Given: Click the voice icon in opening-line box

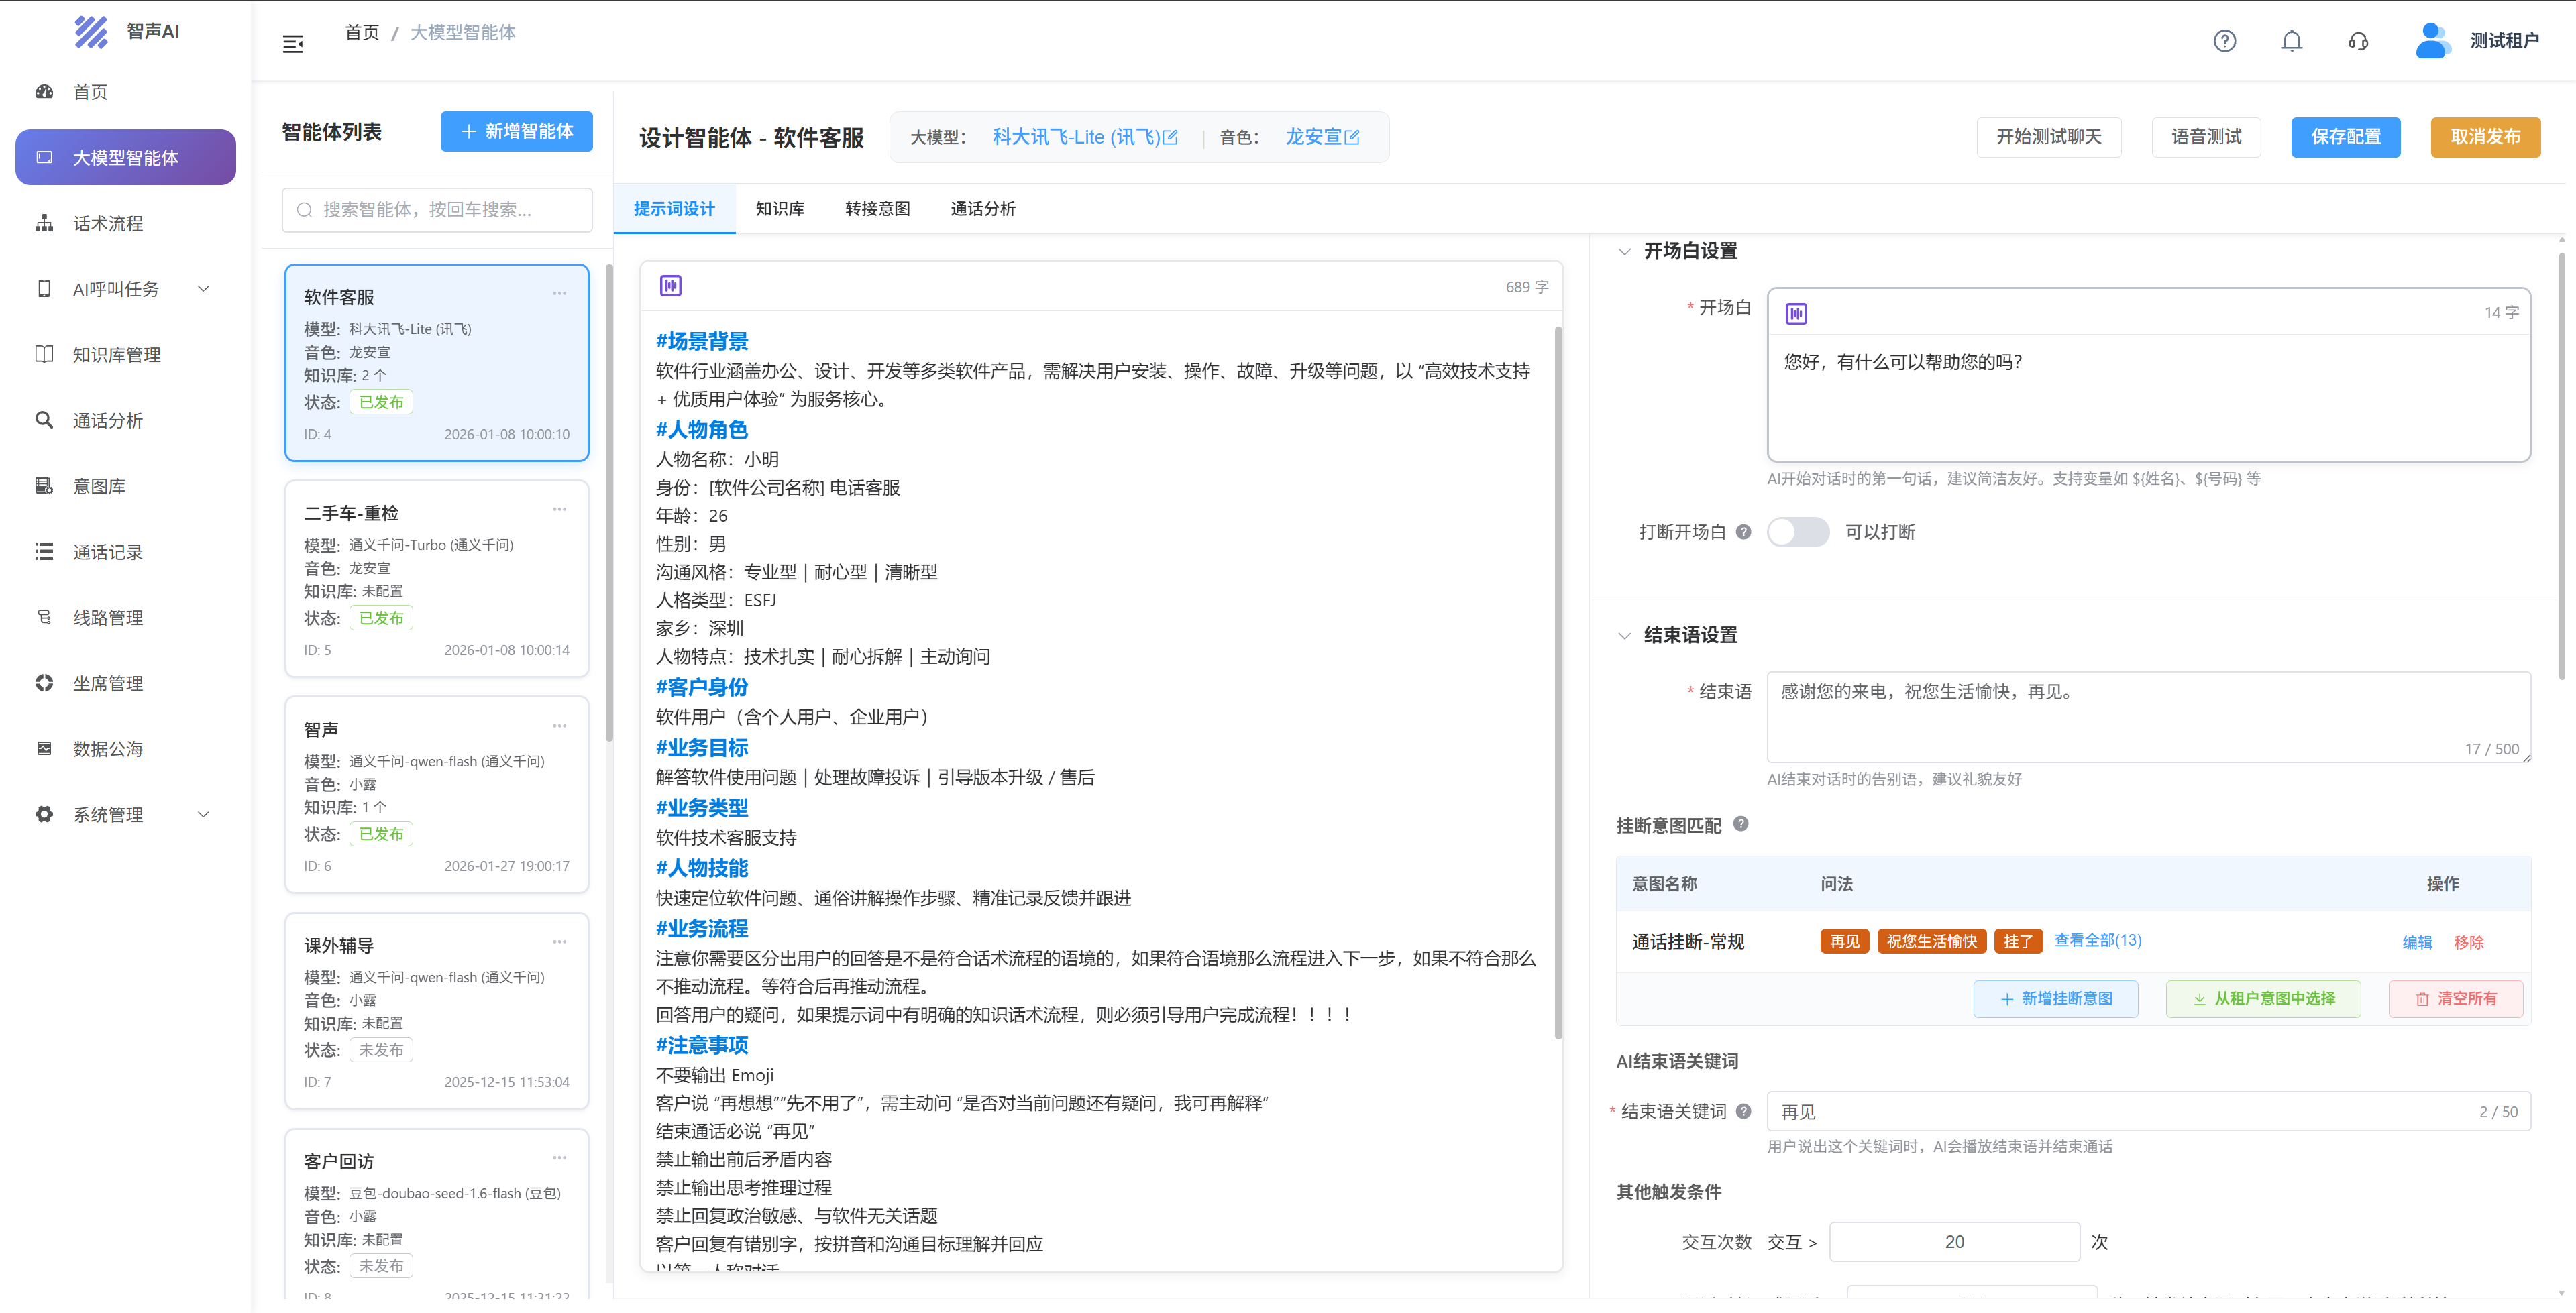Looking at the screenshot, I should pyautogui.click(x=1796, y=313).
